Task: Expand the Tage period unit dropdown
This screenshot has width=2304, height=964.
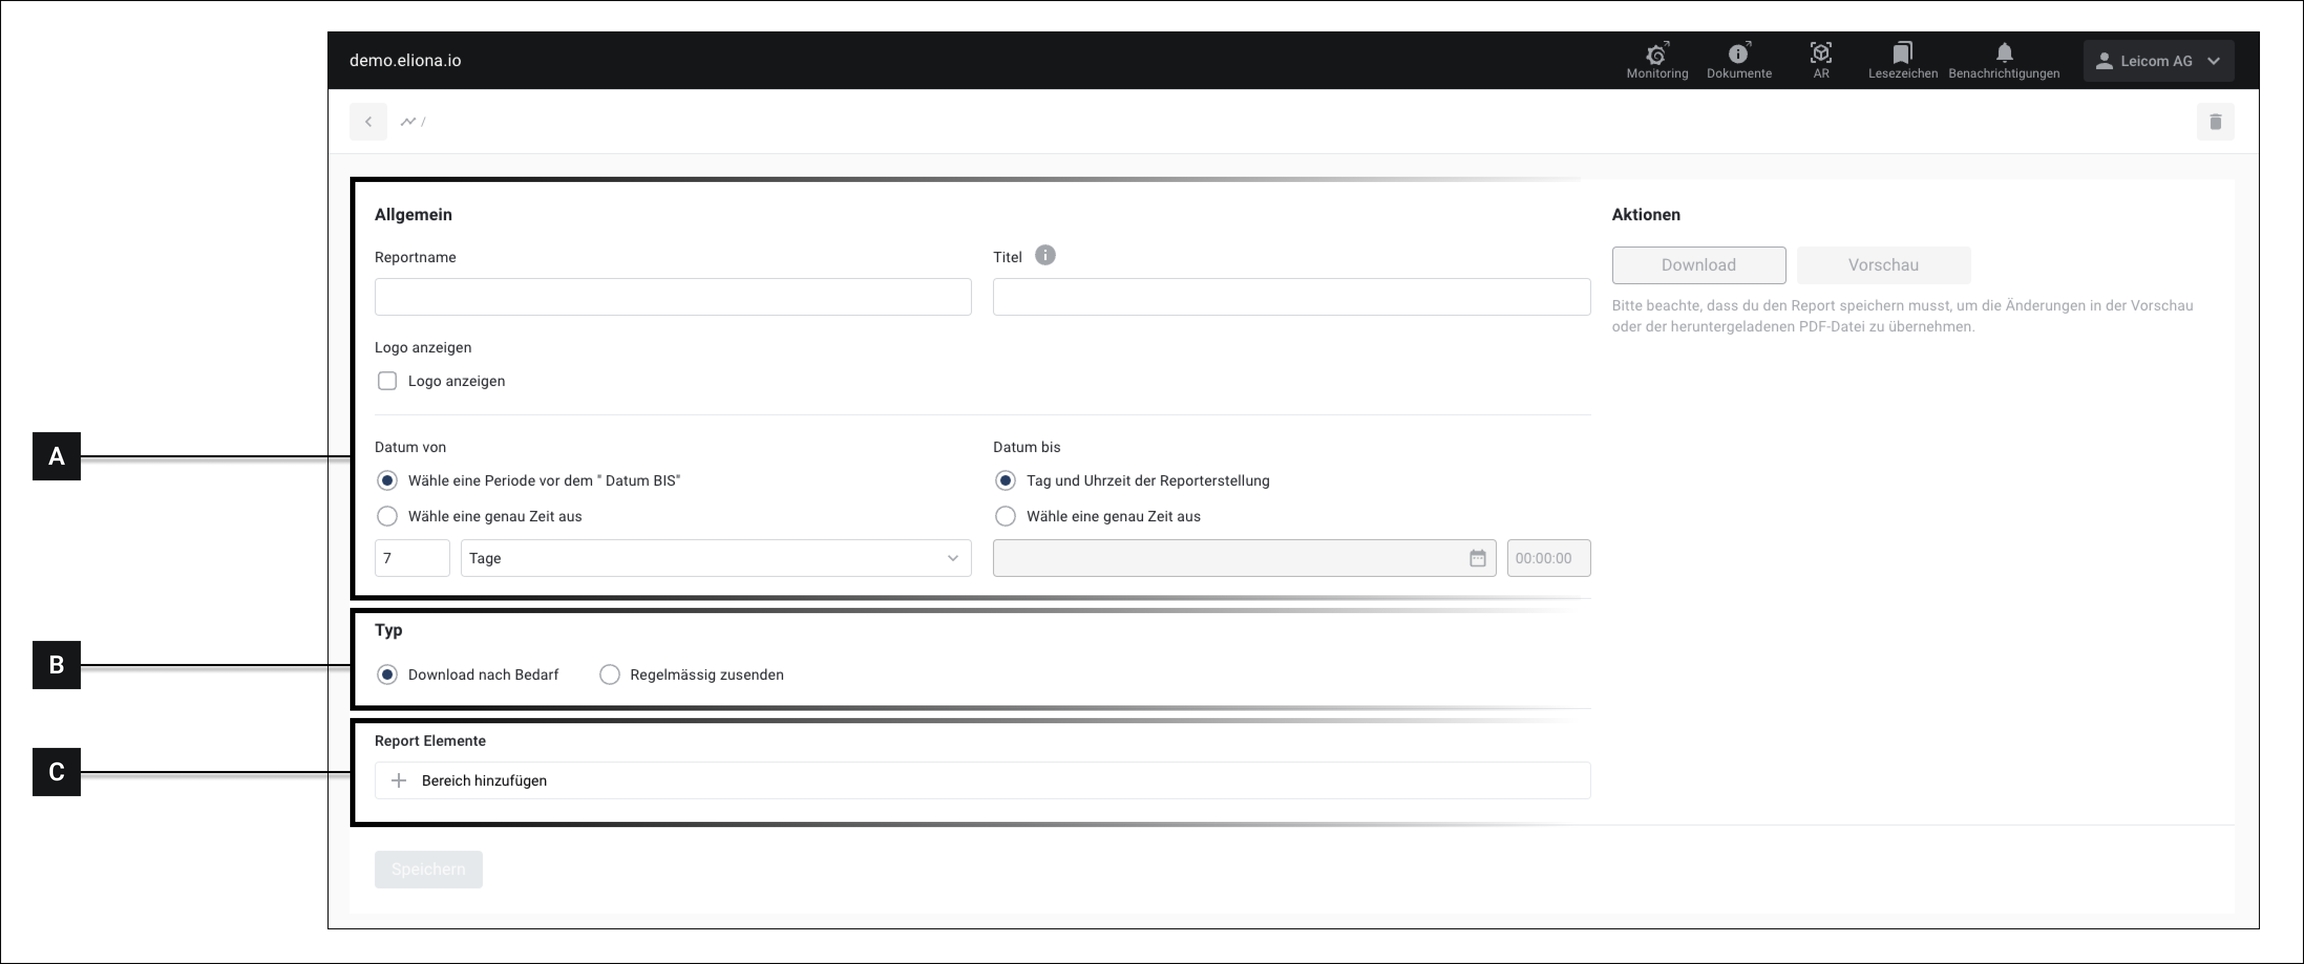Action: 715,558
